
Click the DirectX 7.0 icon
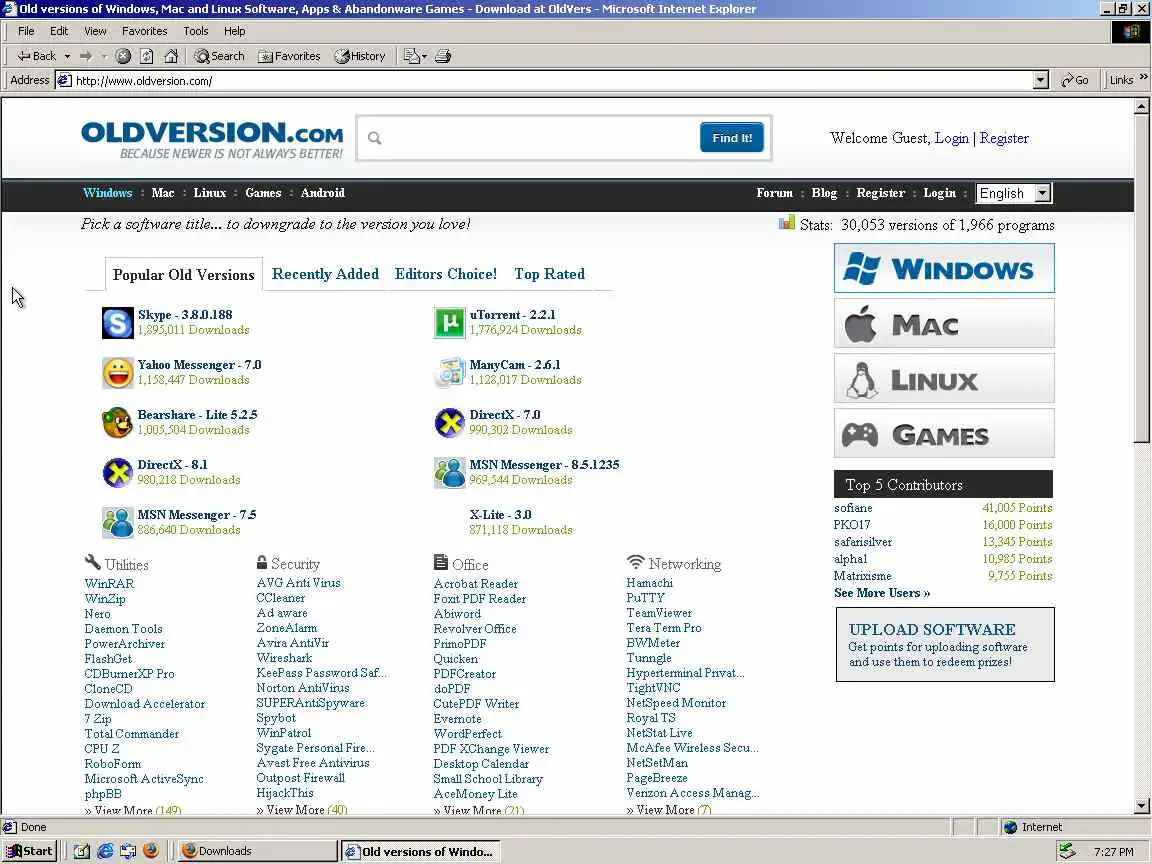(450, 423)
